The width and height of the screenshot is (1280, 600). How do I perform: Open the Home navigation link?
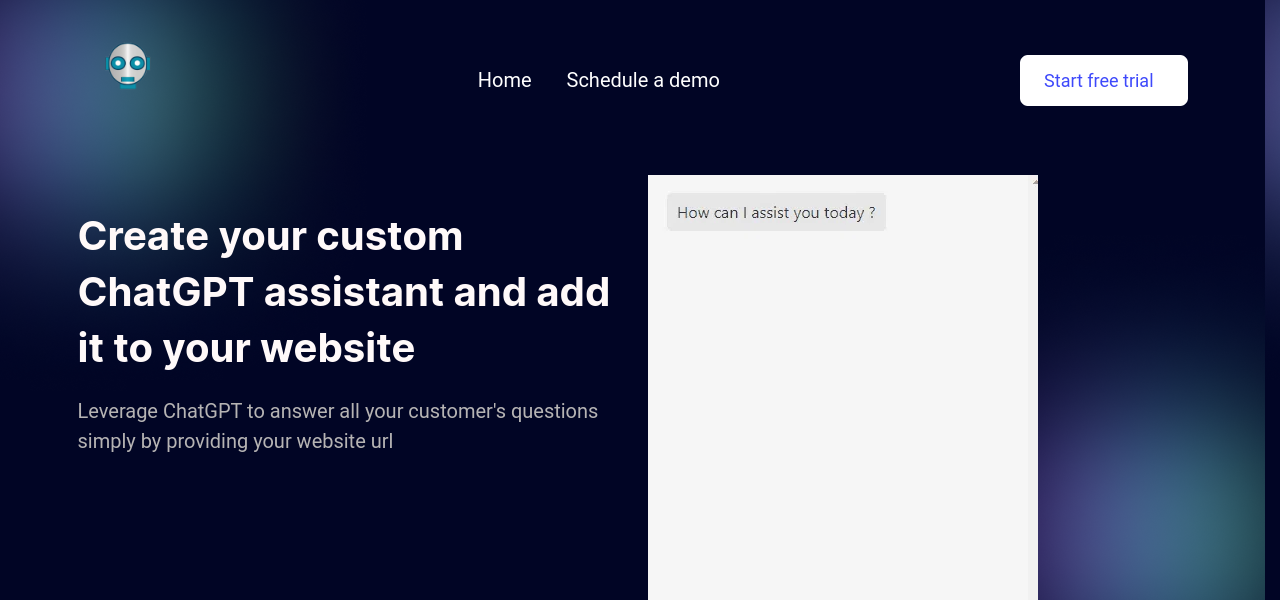click(x=504, y=80)
